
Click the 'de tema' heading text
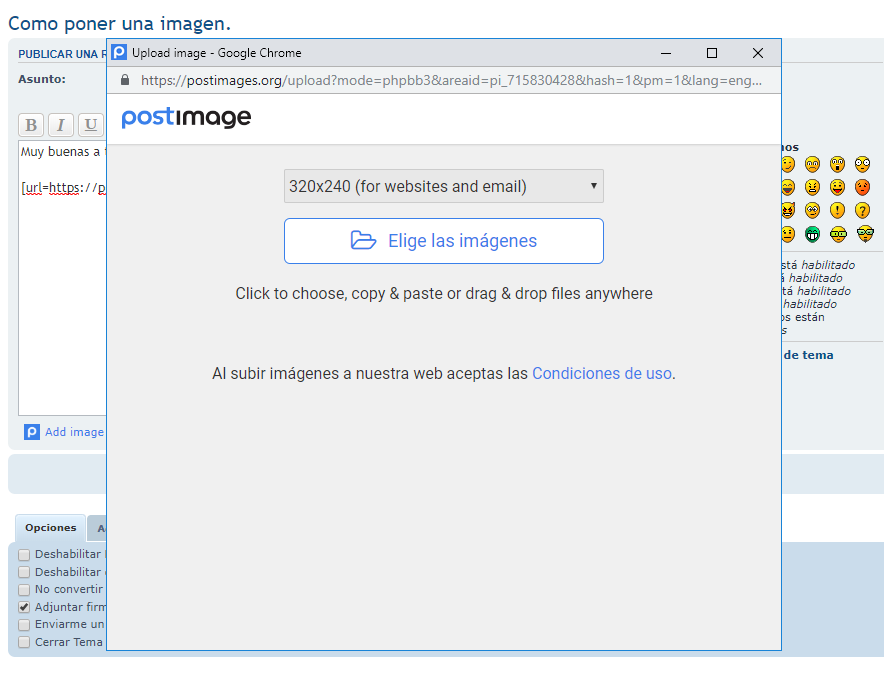[x=808, y=355]
